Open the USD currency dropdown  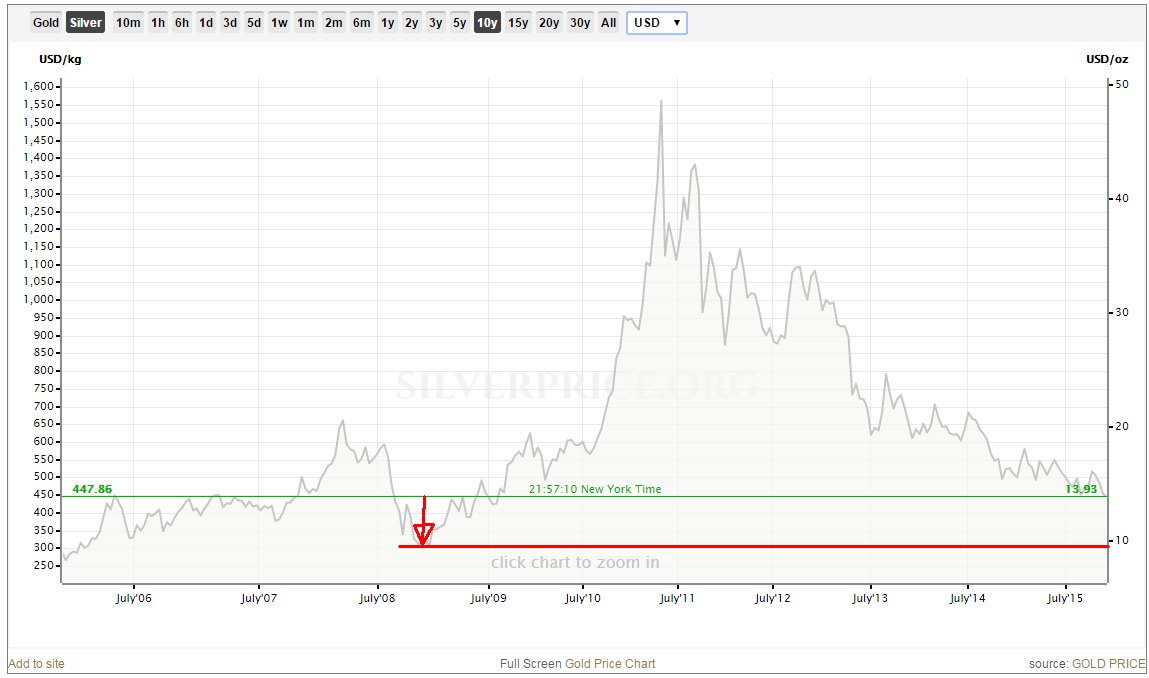point(657,22)
